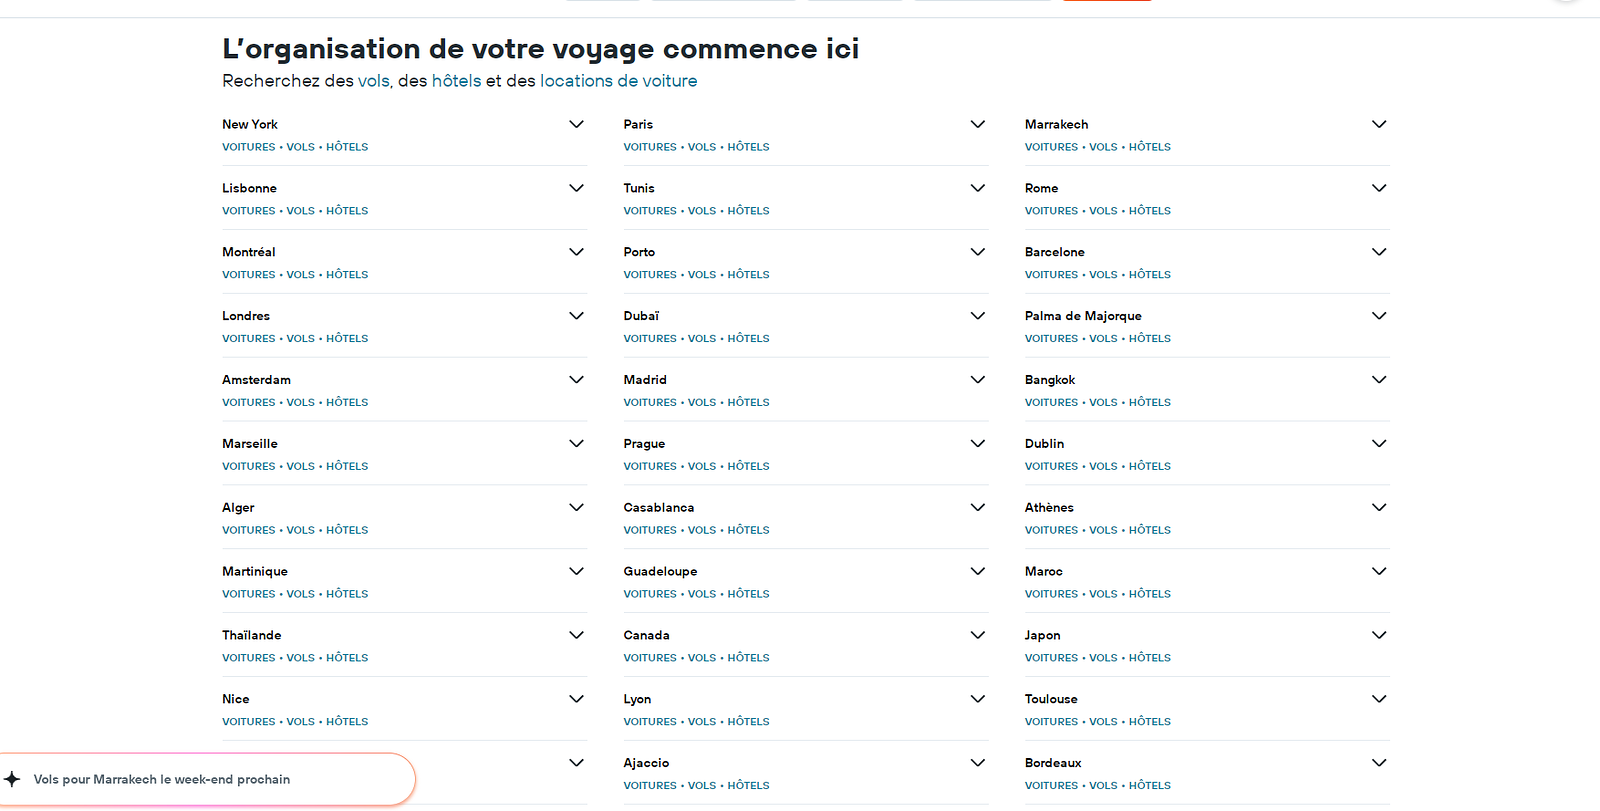Expand the Marrakech destination chevron
The height and width of the screenshot is (811, 1600).
point(1379,124)
